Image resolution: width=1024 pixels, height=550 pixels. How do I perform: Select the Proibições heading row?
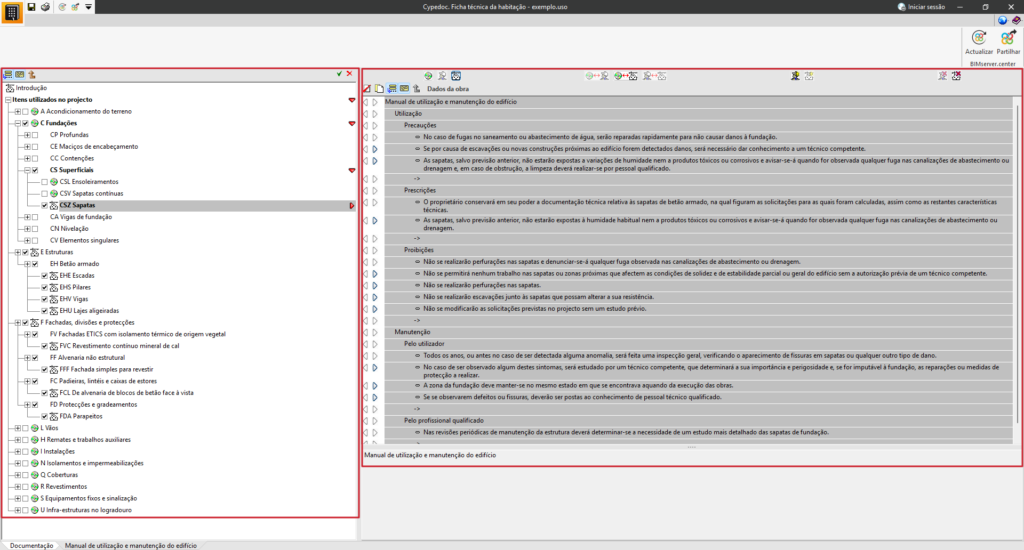coord(698,250)
